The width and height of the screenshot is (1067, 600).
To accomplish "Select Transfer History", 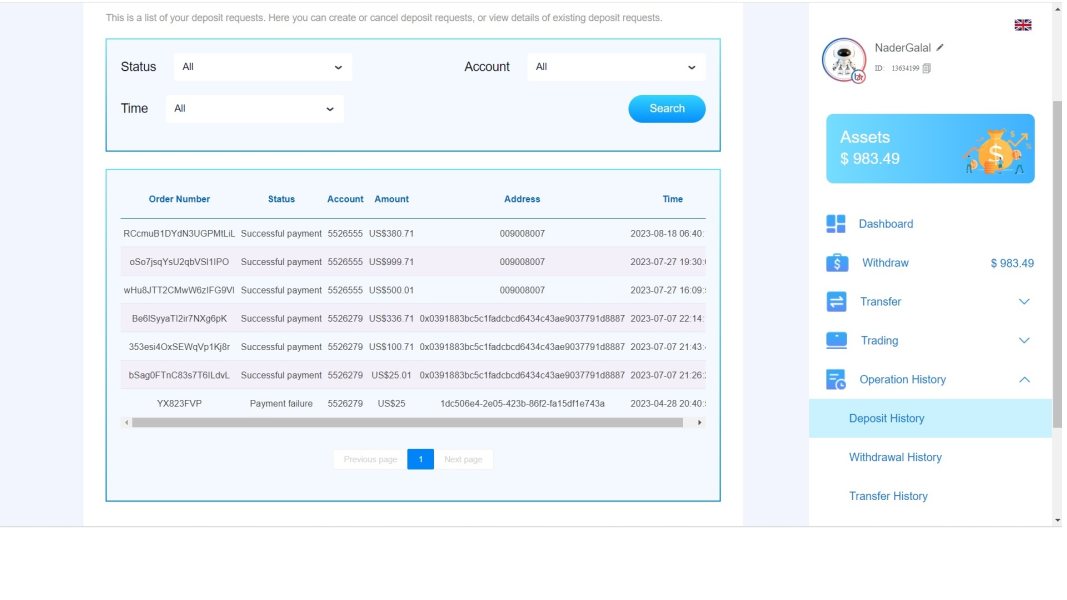I will [888, 496].
